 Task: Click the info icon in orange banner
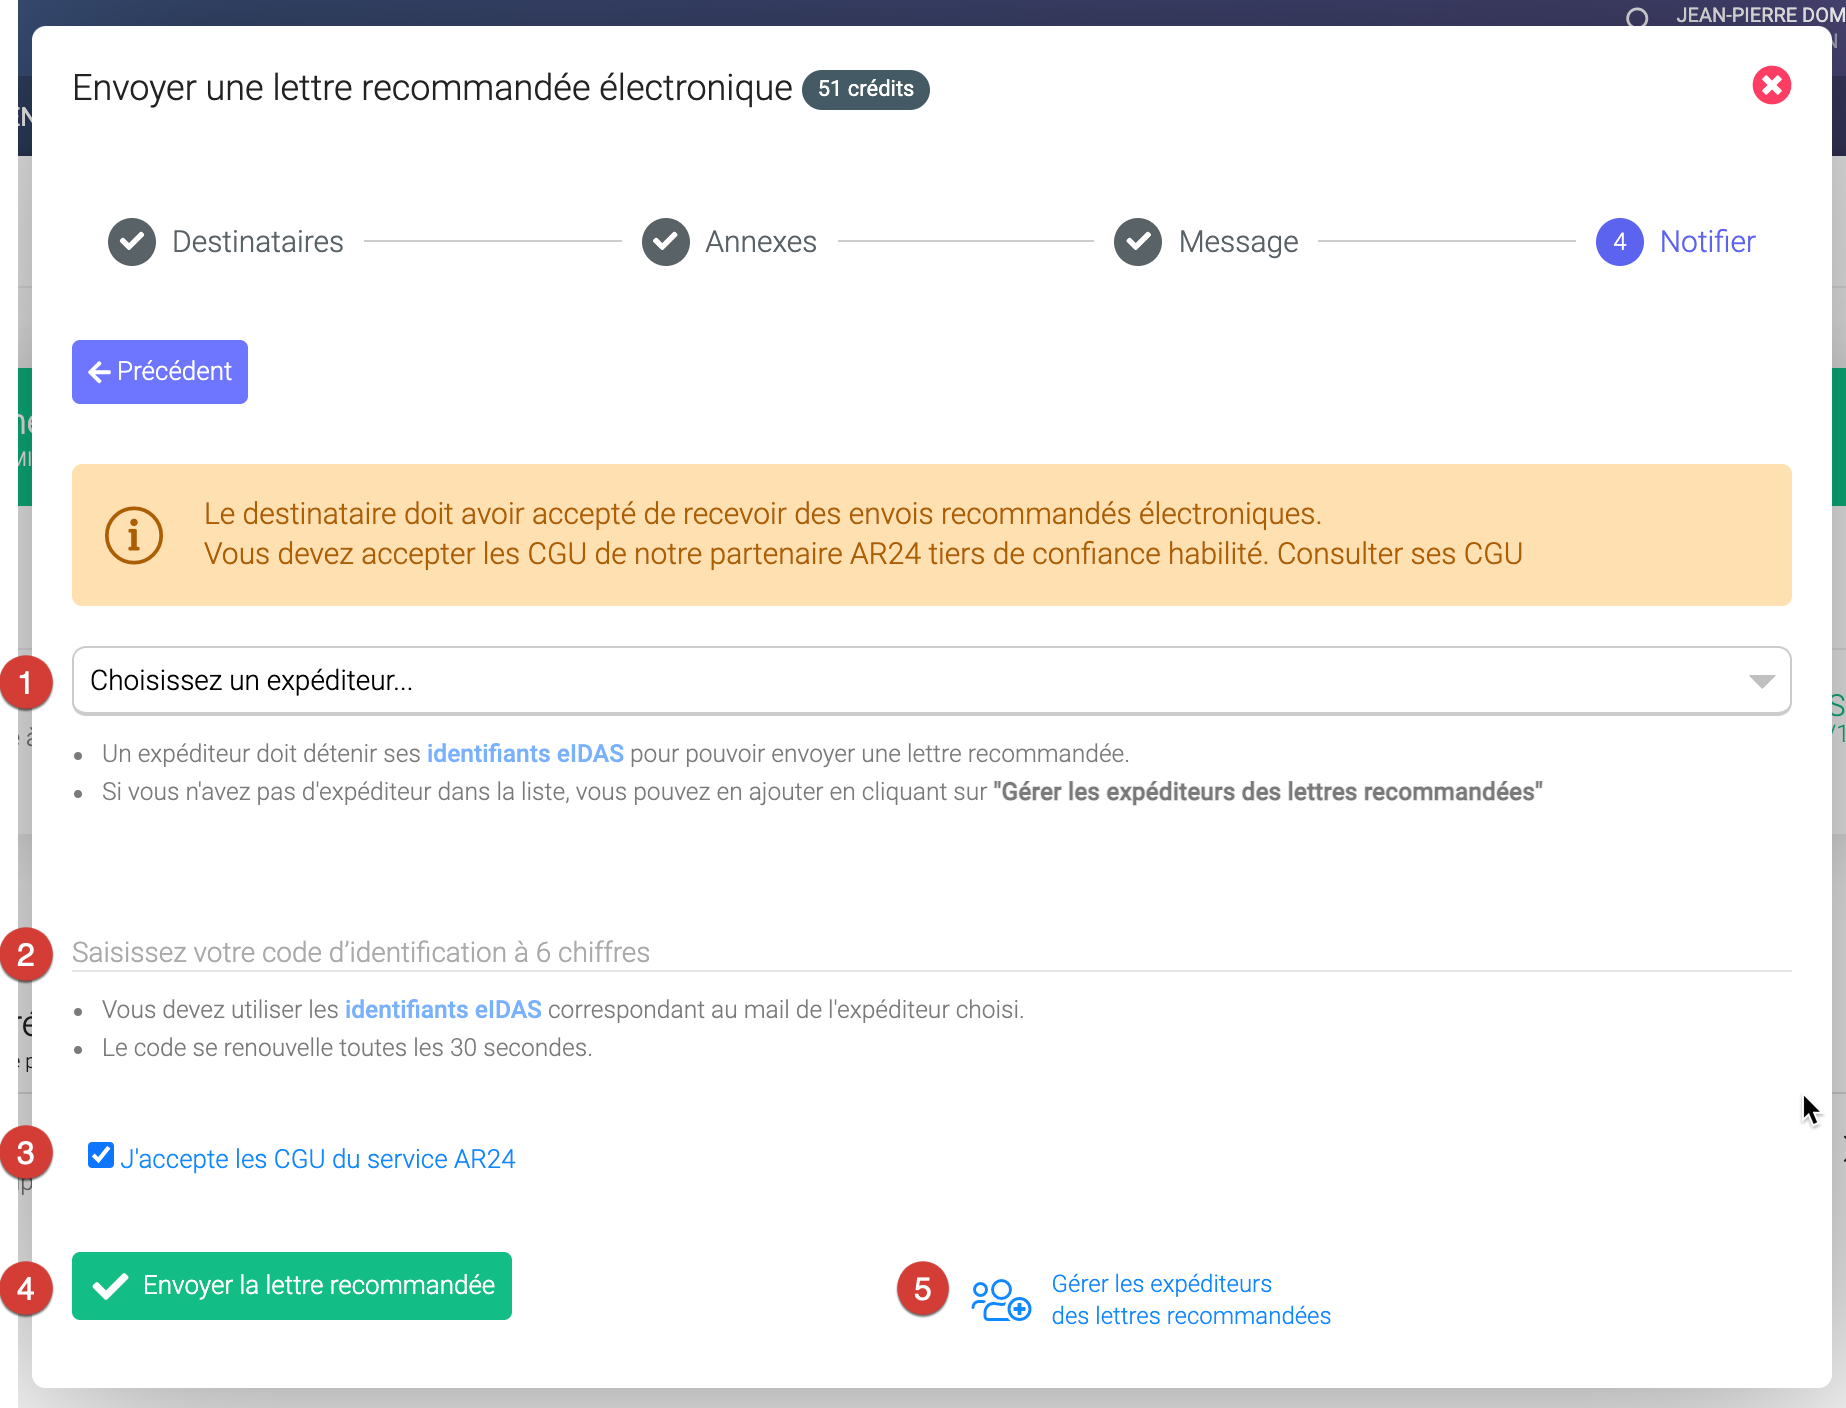[x=134, y=535]
